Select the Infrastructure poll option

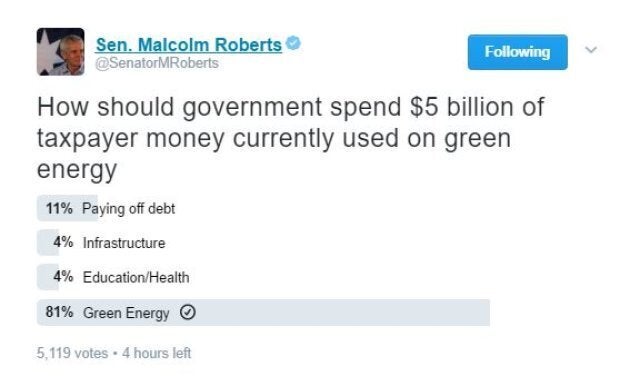(x=124, y=243)
